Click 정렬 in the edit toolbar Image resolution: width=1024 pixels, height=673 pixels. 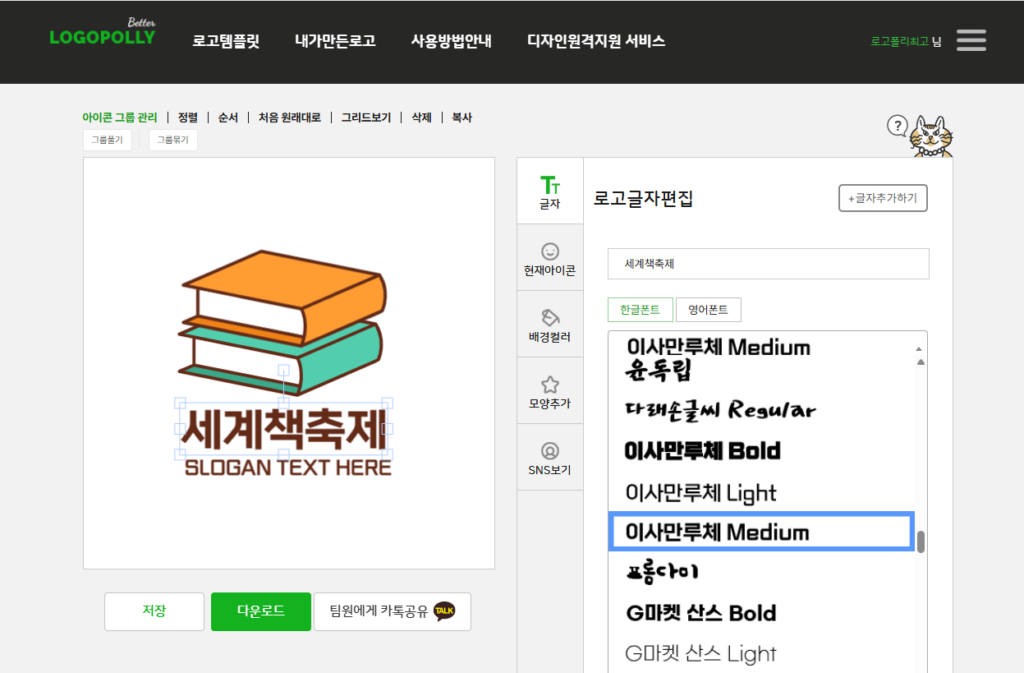(x=188, y=117)
